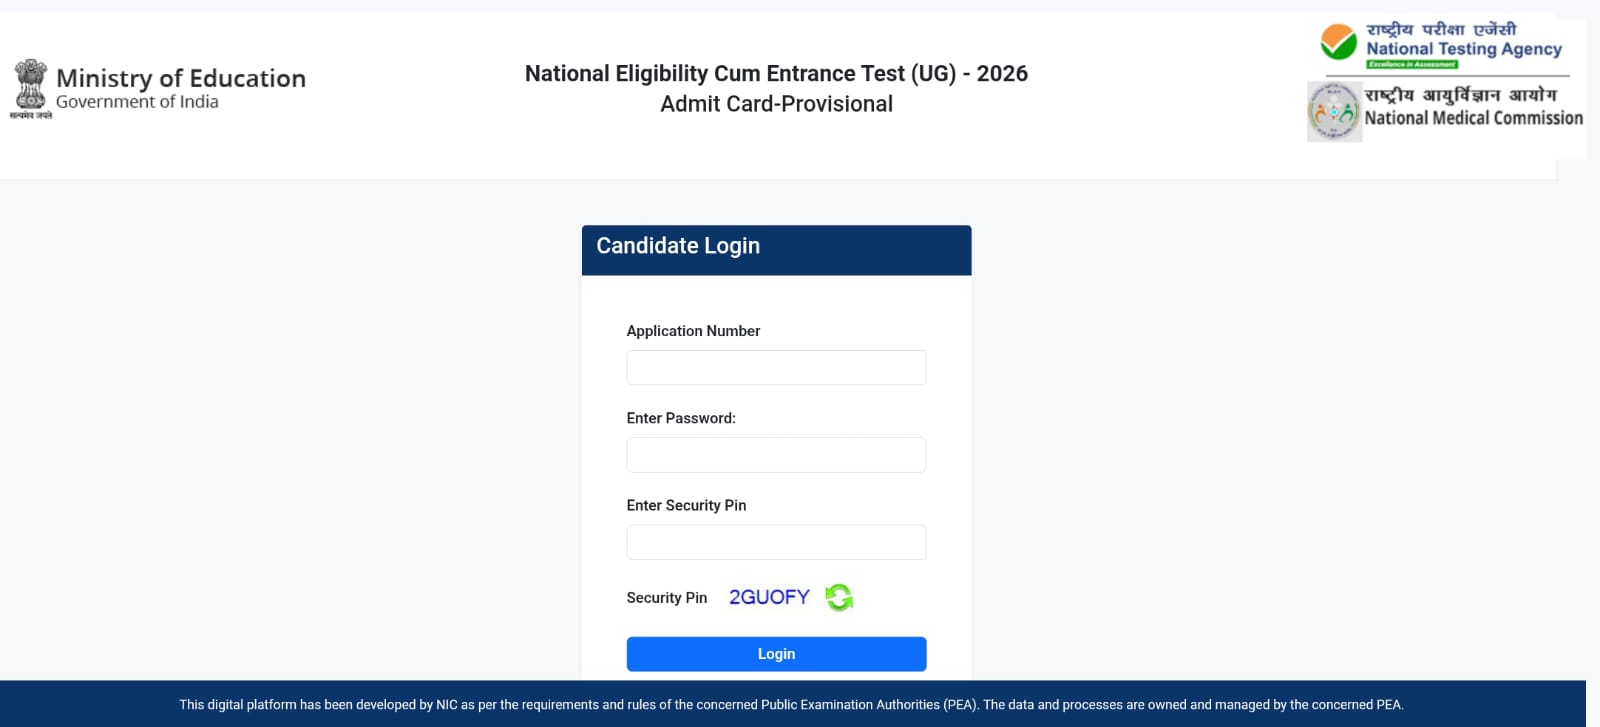
Task: Click the Login button
Action: point(776,654)
